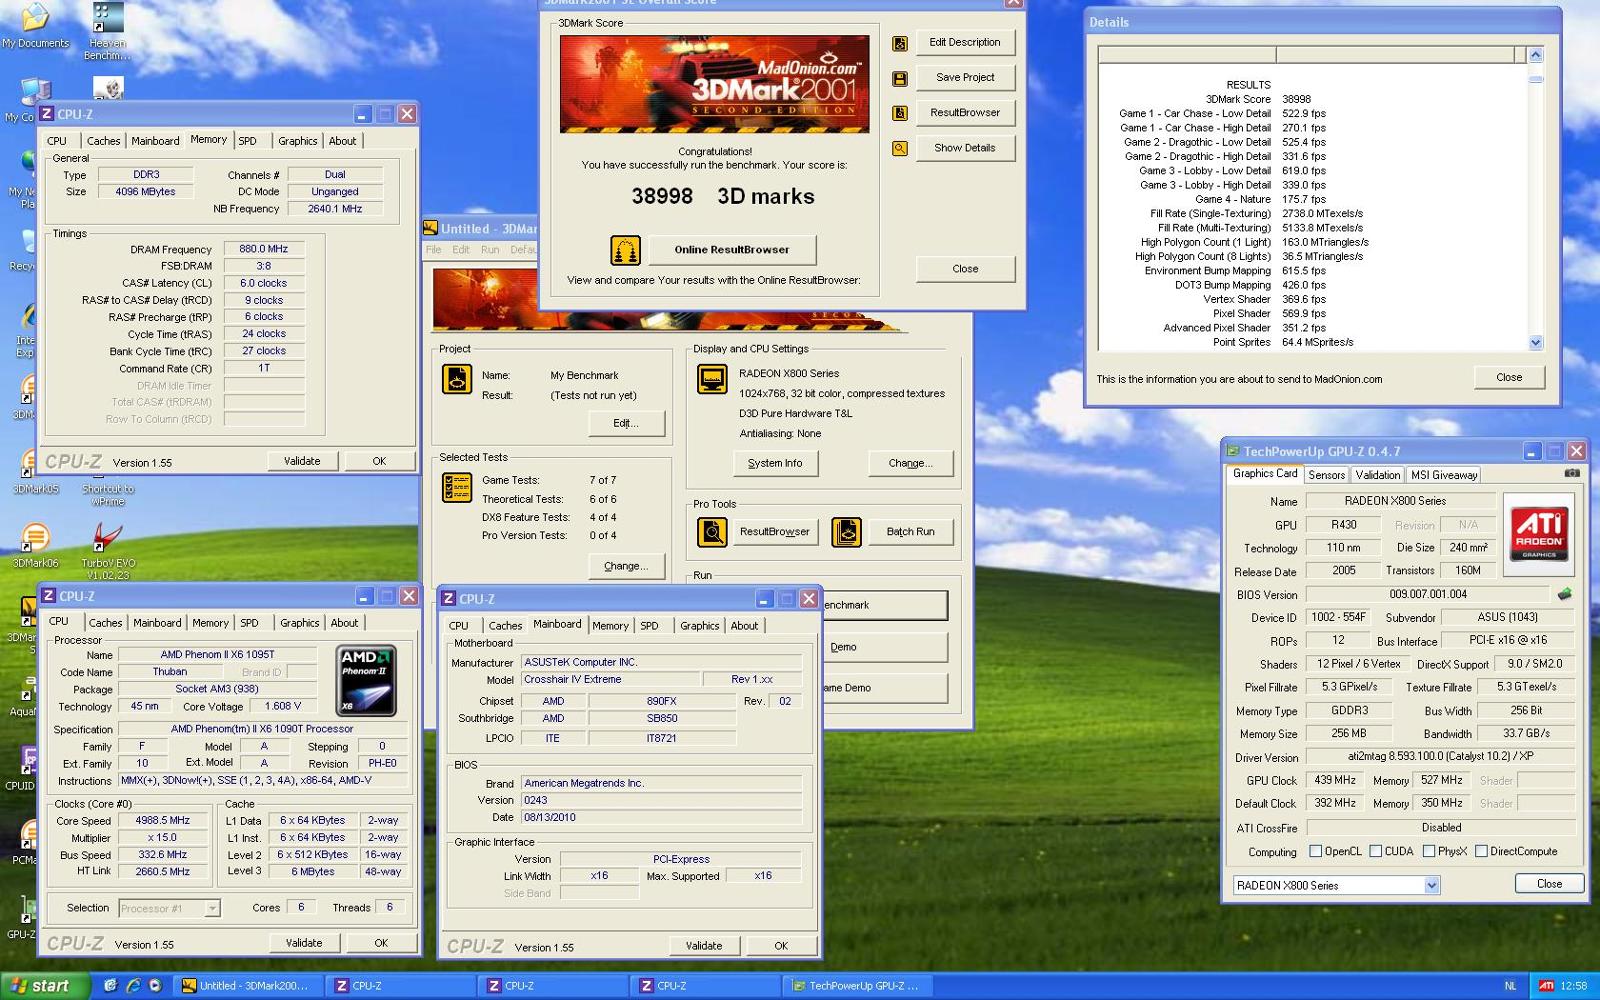Screen dimensions: 1600x1000
Task: Click the Edit button in the Project section
Action: 626,423
